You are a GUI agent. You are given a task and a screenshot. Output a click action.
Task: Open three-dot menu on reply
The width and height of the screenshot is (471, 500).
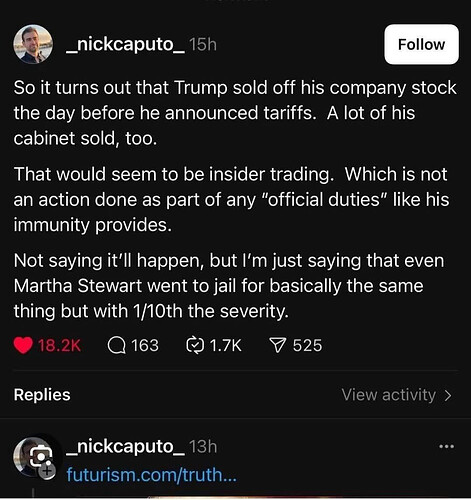[x=447, y=446]
